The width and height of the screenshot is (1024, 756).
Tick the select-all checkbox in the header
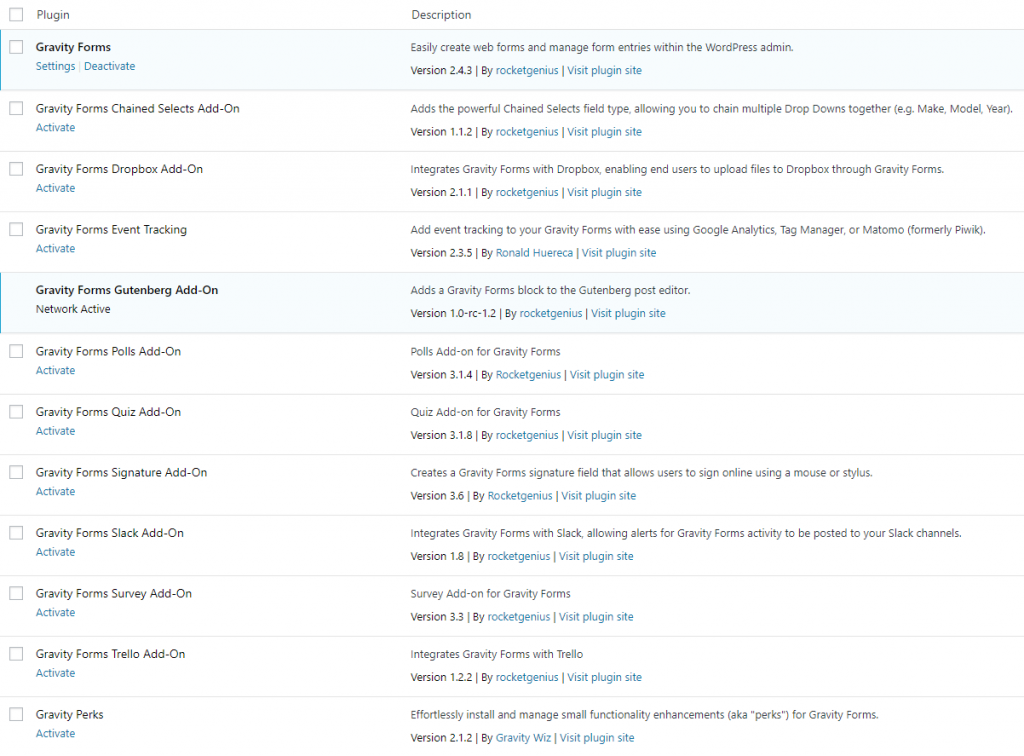(16, 15)
